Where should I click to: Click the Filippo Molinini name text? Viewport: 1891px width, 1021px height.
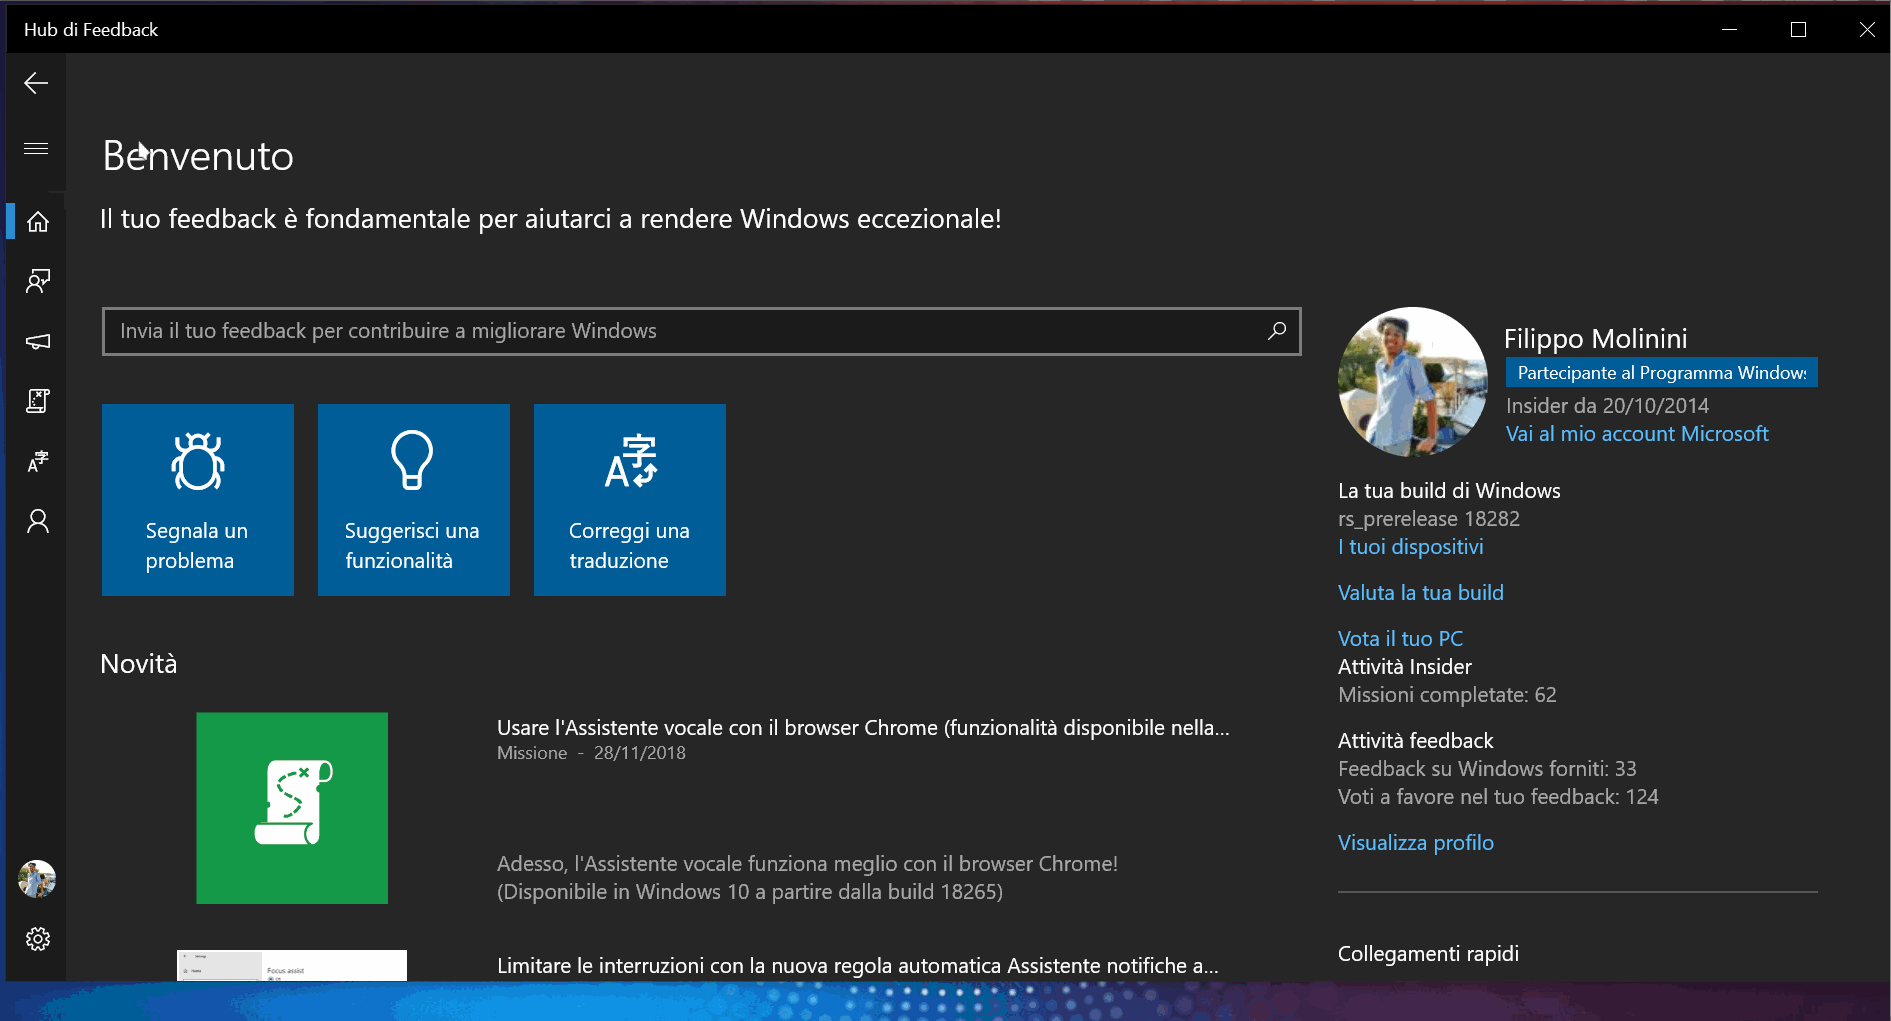point(1596,339)
